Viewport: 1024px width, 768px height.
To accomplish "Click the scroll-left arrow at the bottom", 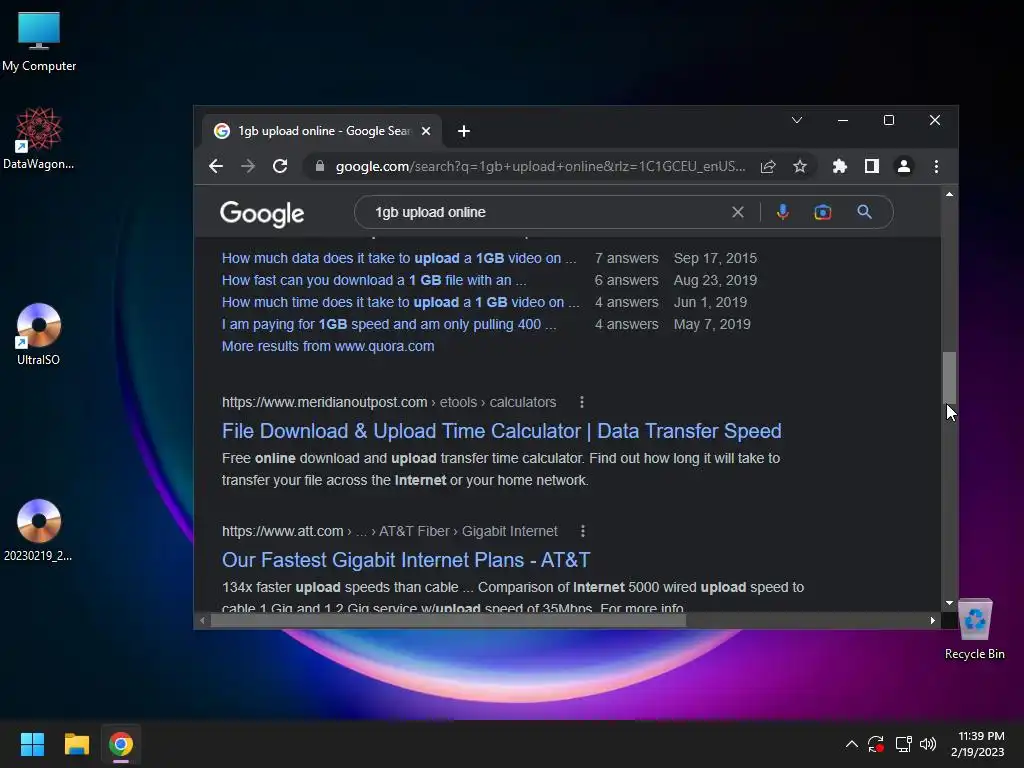I will (202, 620).
